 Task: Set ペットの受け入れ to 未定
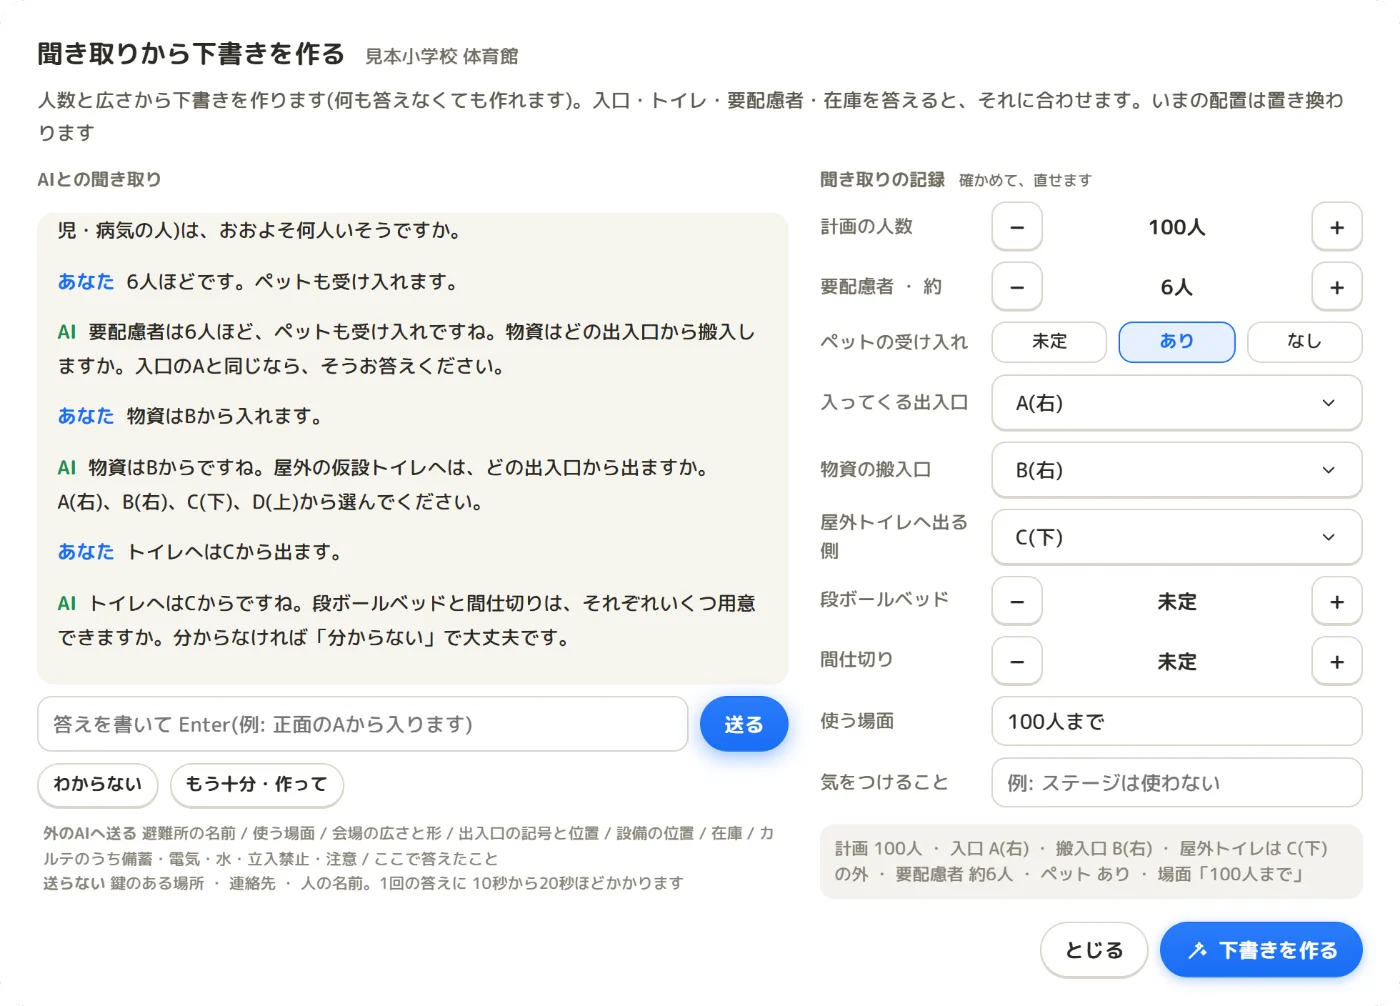(1049, 342)
